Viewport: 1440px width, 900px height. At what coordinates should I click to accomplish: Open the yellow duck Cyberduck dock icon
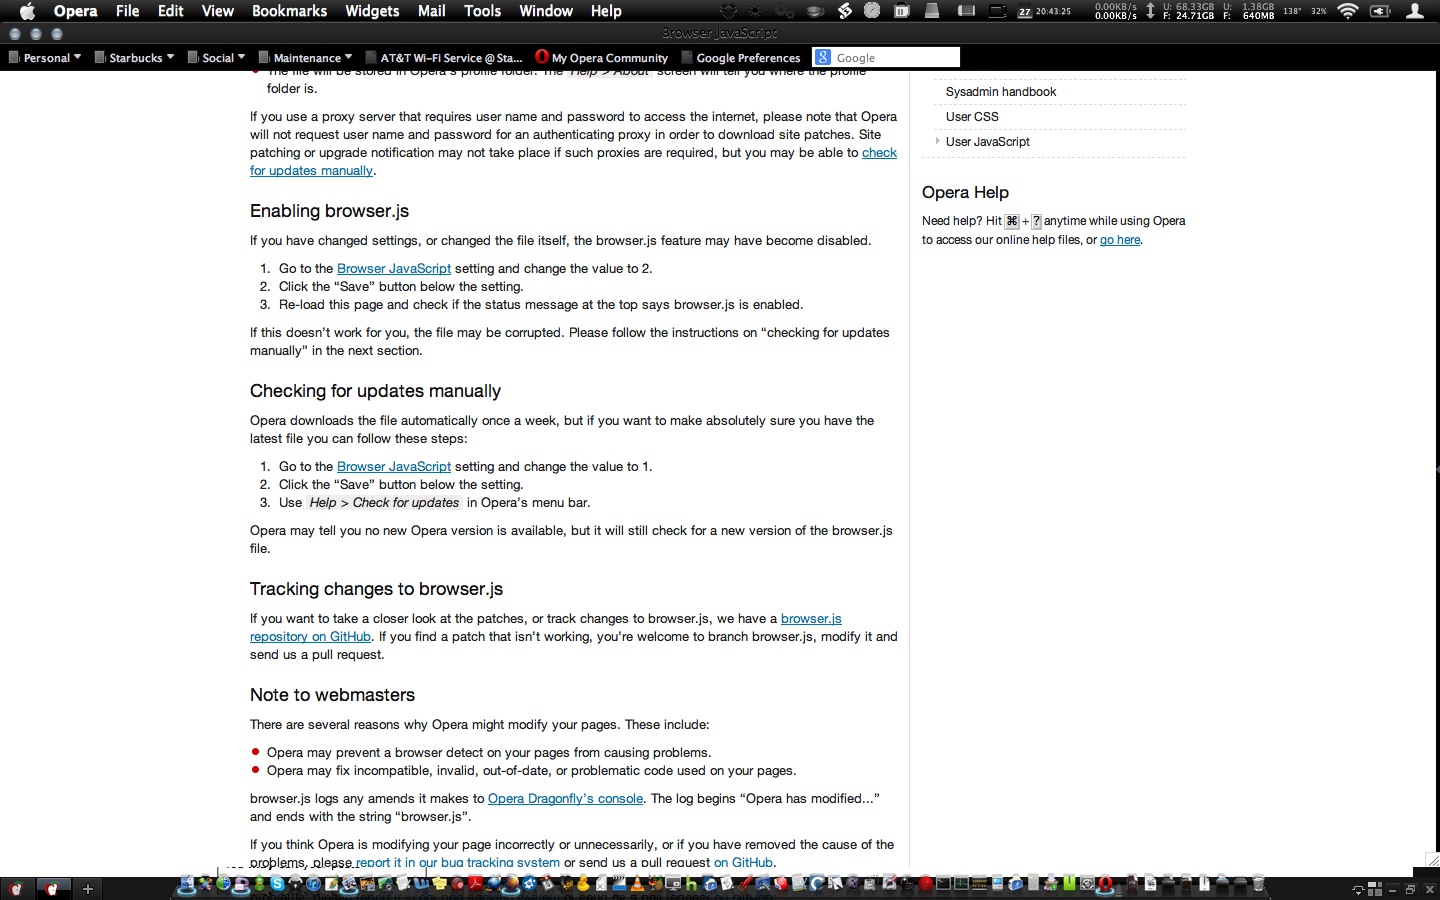[583, 883]
